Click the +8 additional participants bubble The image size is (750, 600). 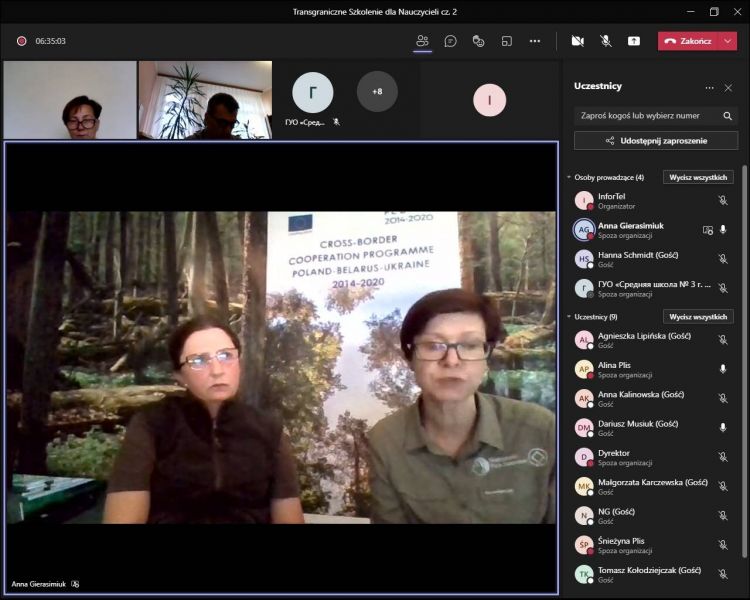pos(377,92)
